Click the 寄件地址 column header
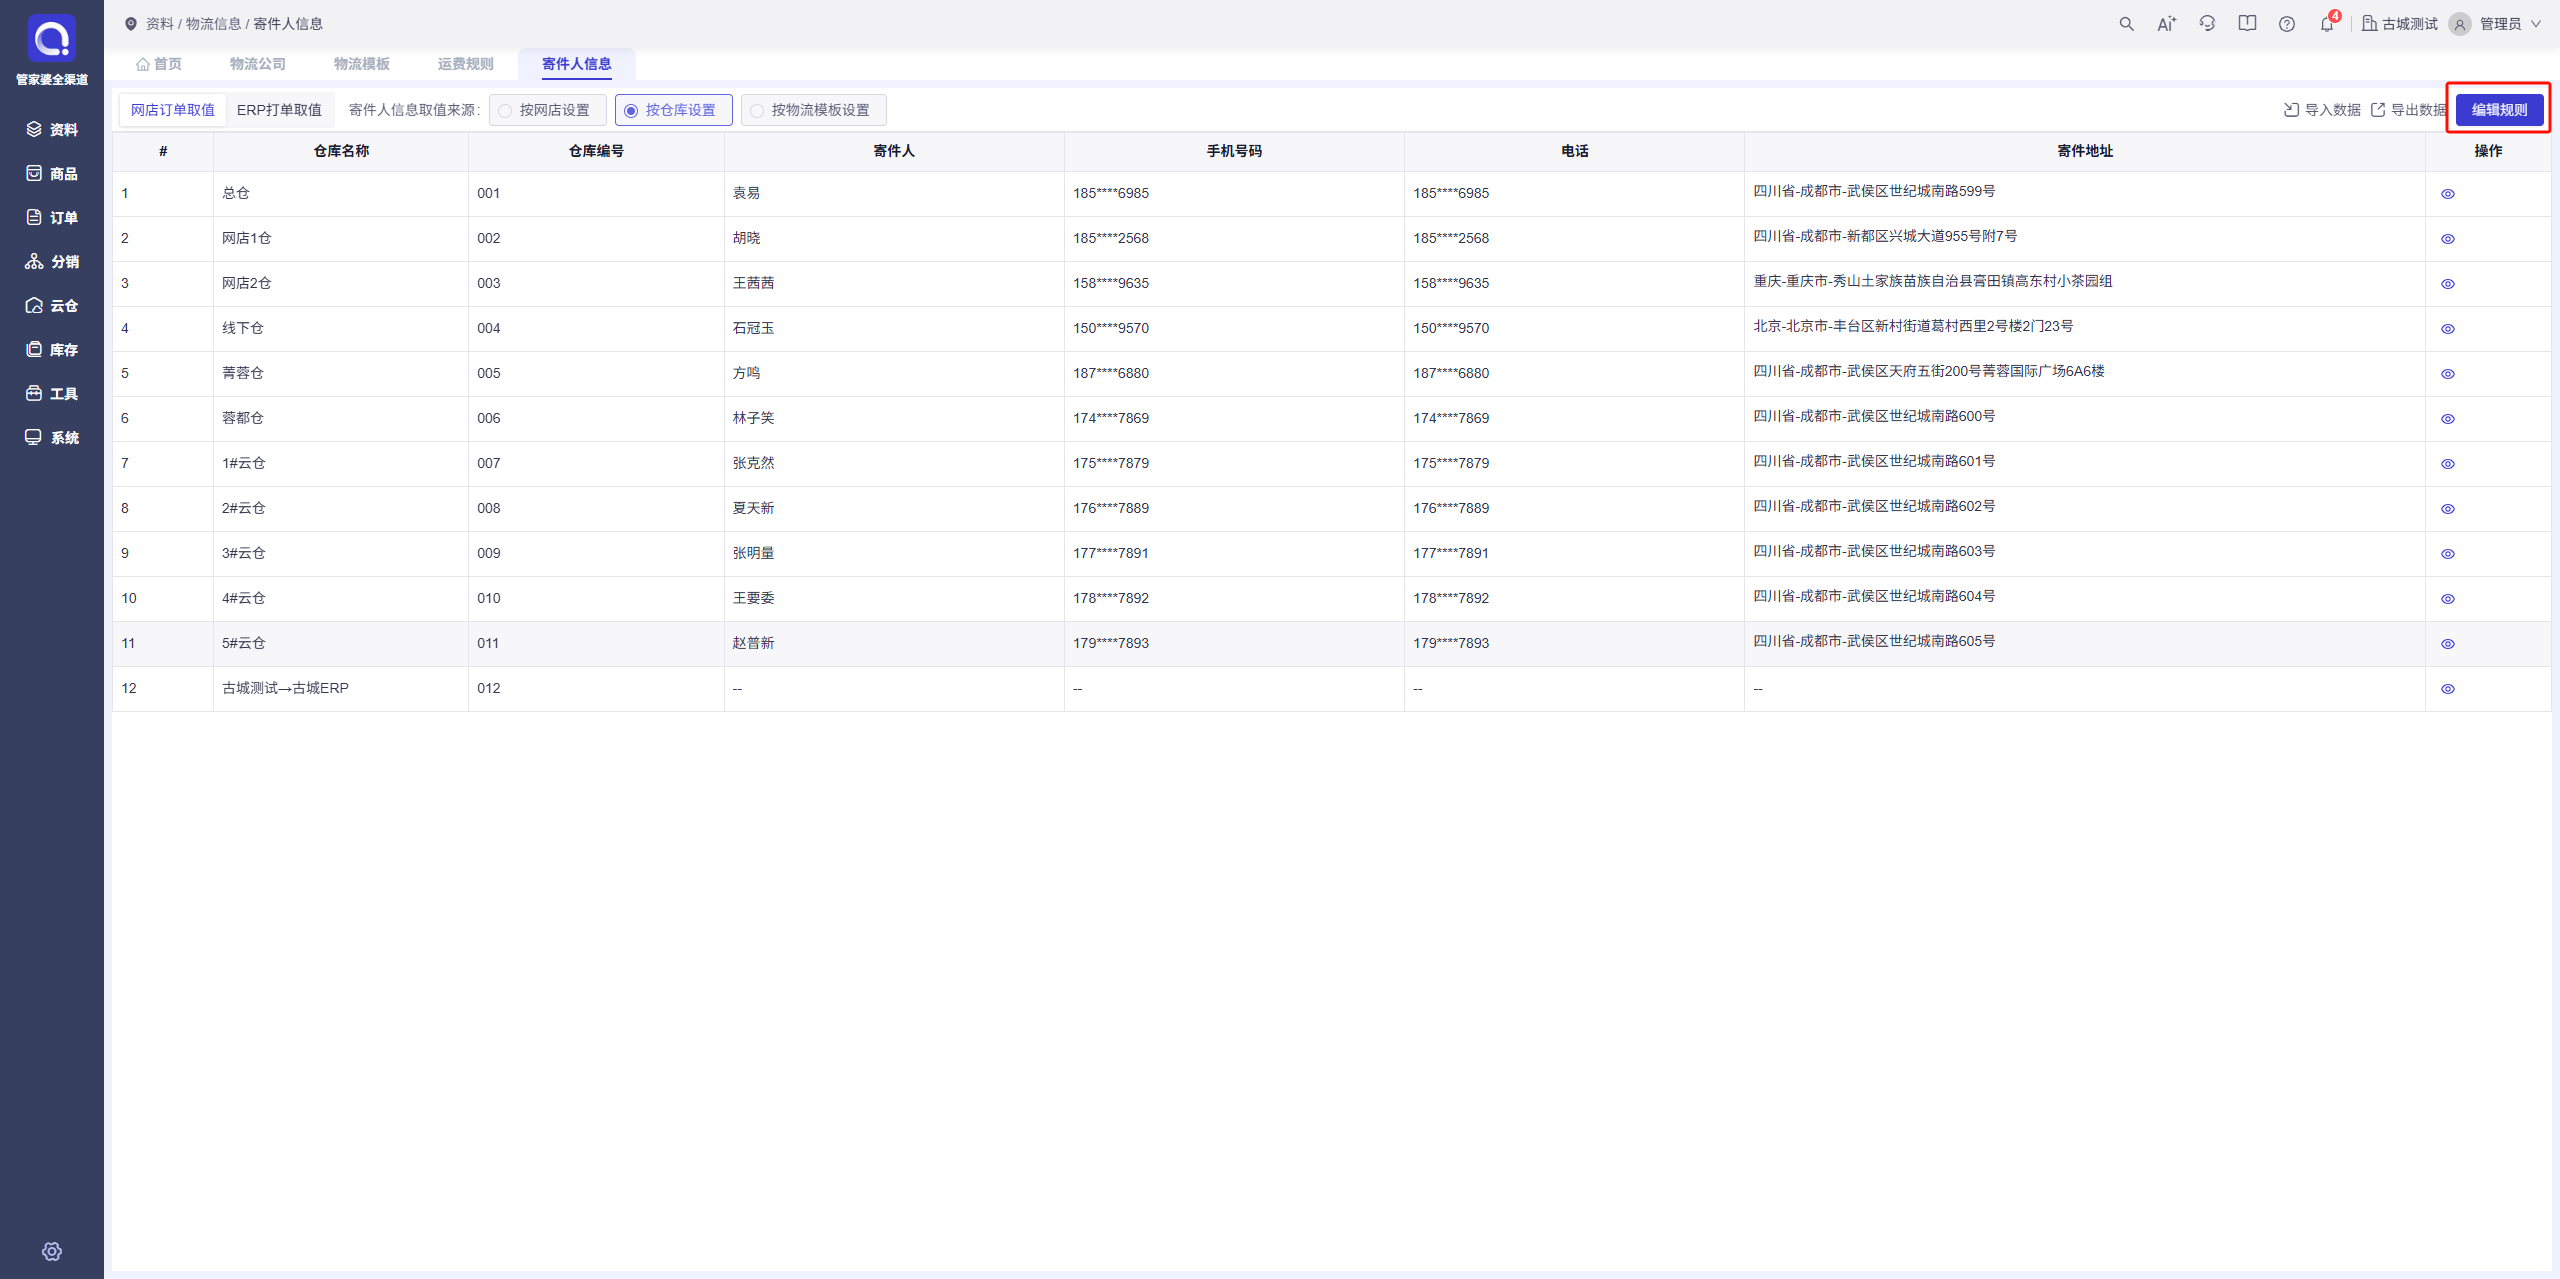Image resolution: width=2560 pixels, height=1279 pixels. [2085, 151]
